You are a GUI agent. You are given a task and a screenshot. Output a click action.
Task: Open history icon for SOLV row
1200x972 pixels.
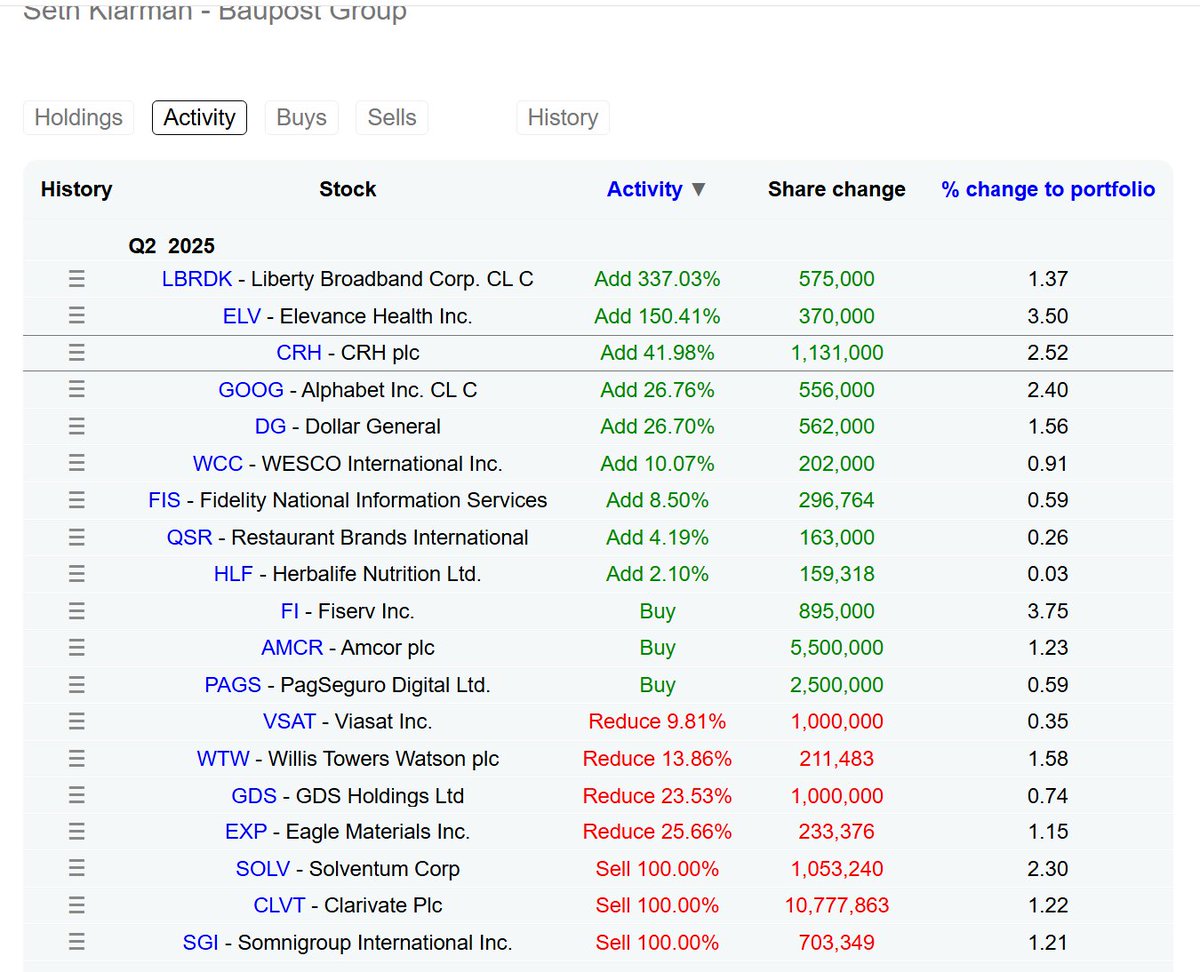coord(77,869)
